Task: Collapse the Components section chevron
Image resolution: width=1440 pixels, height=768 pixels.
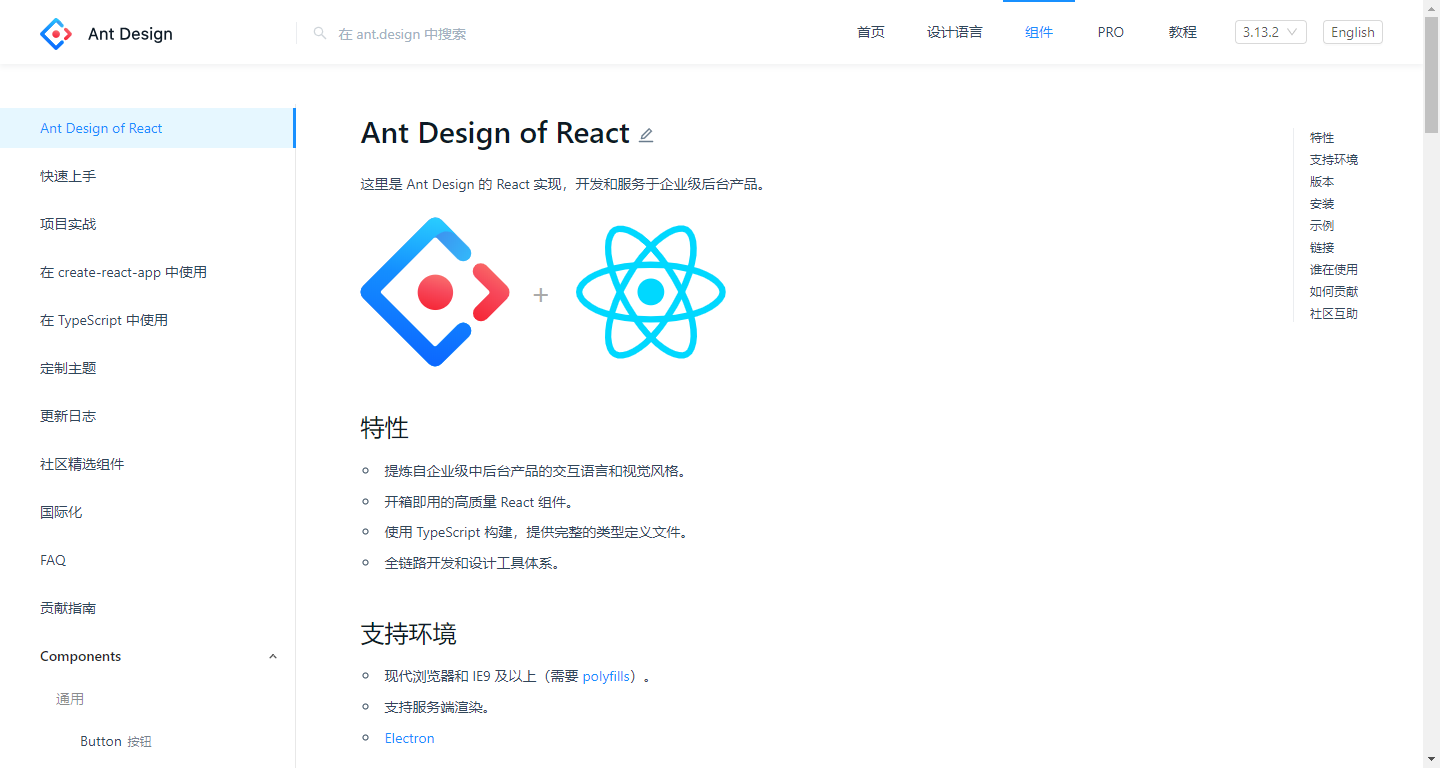Action: pos(273,657)
